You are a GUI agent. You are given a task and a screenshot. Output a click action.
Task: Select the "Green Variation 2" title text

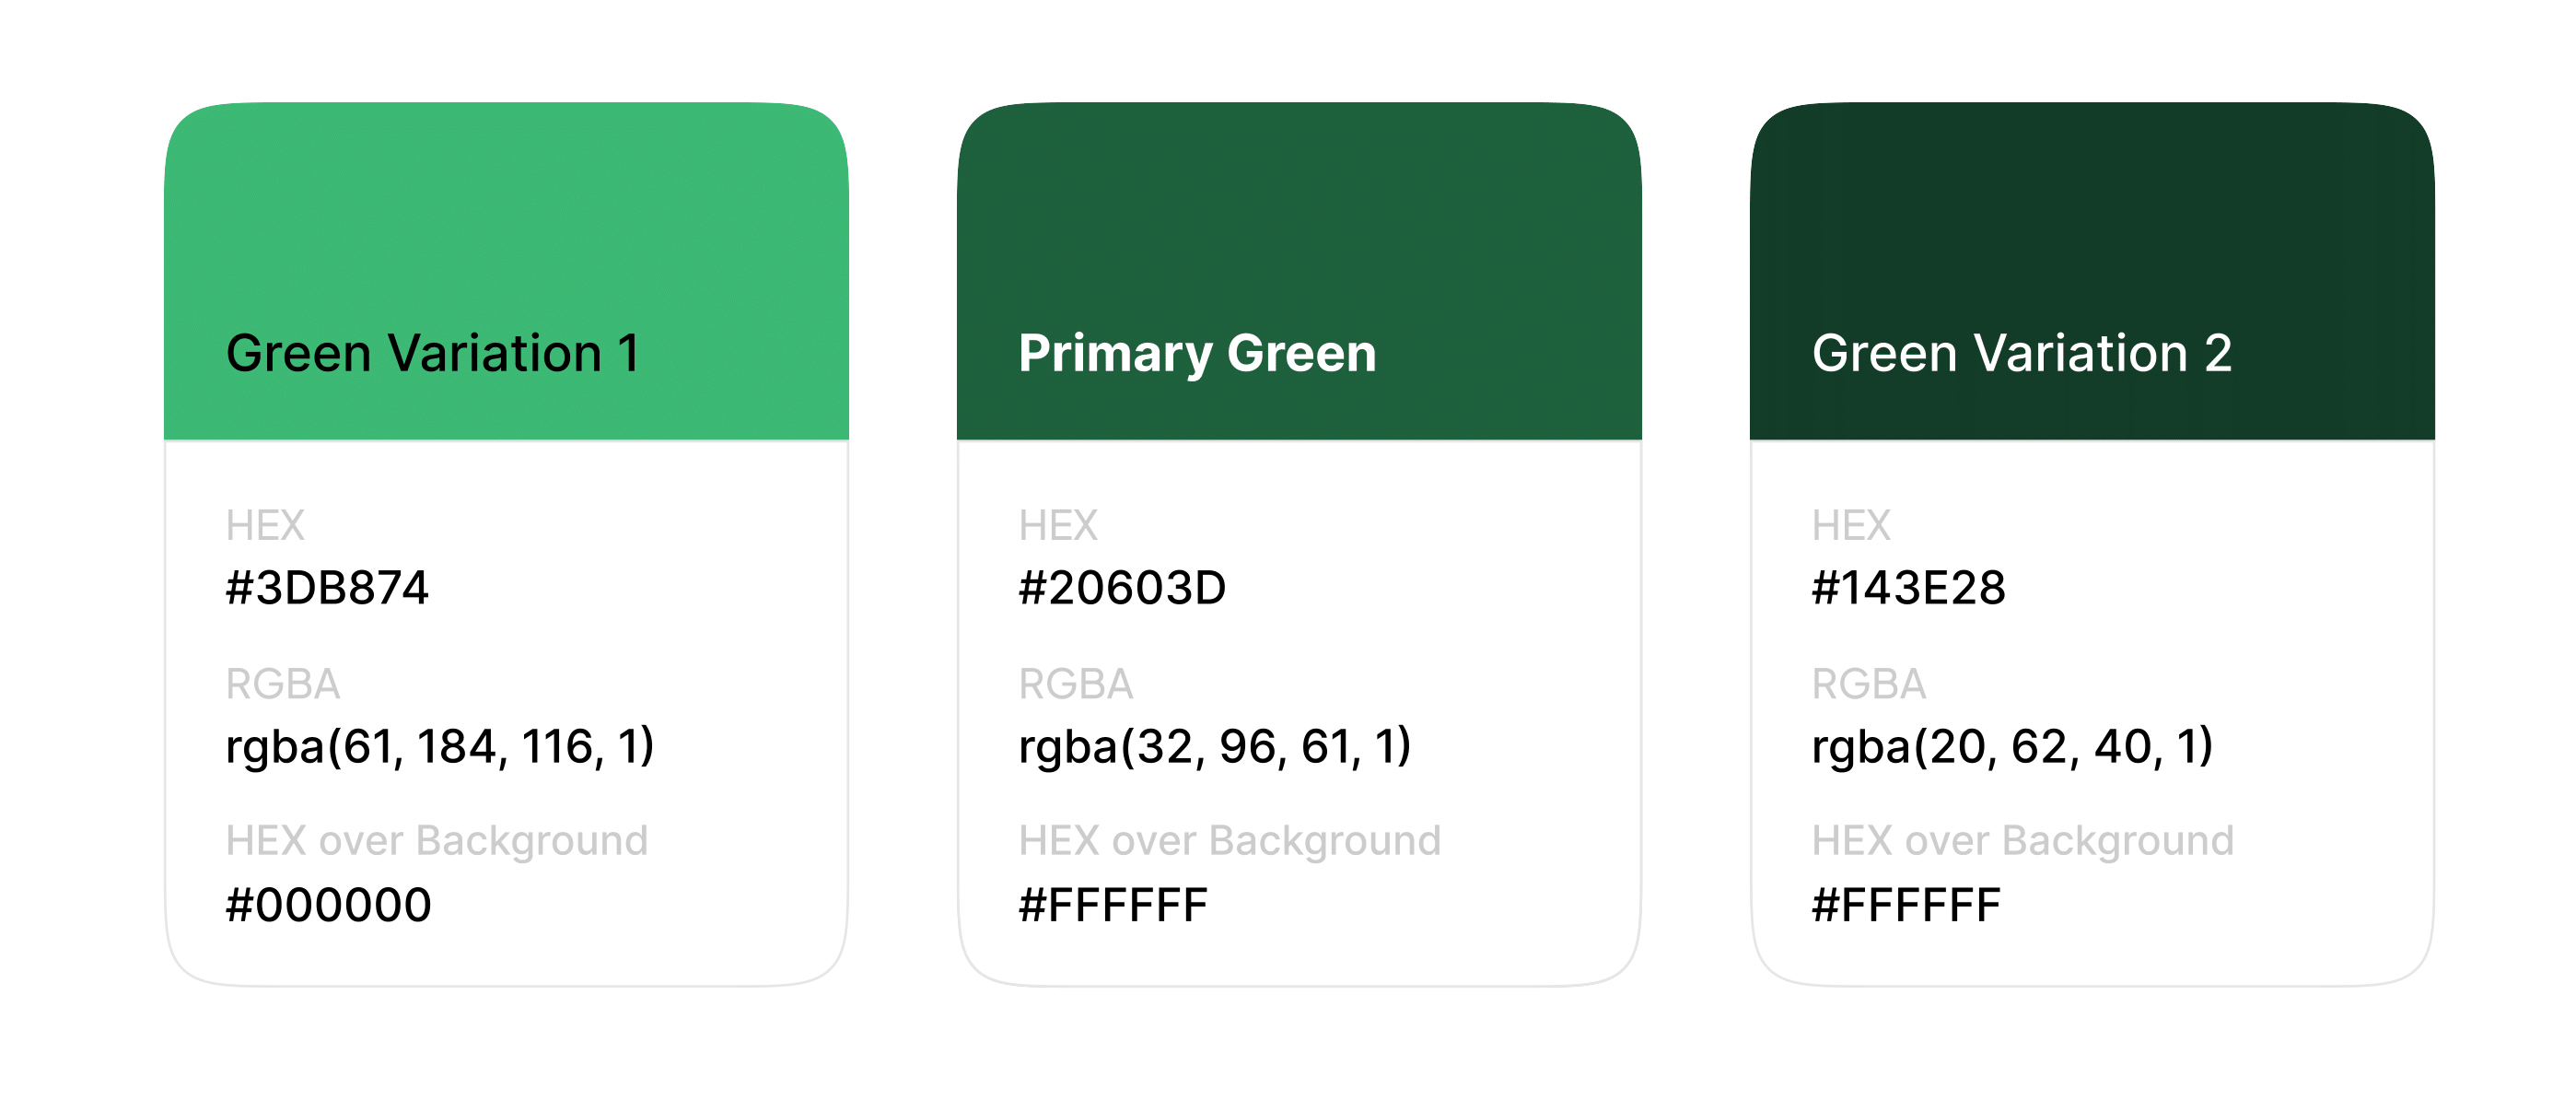tap(2021, 354)
